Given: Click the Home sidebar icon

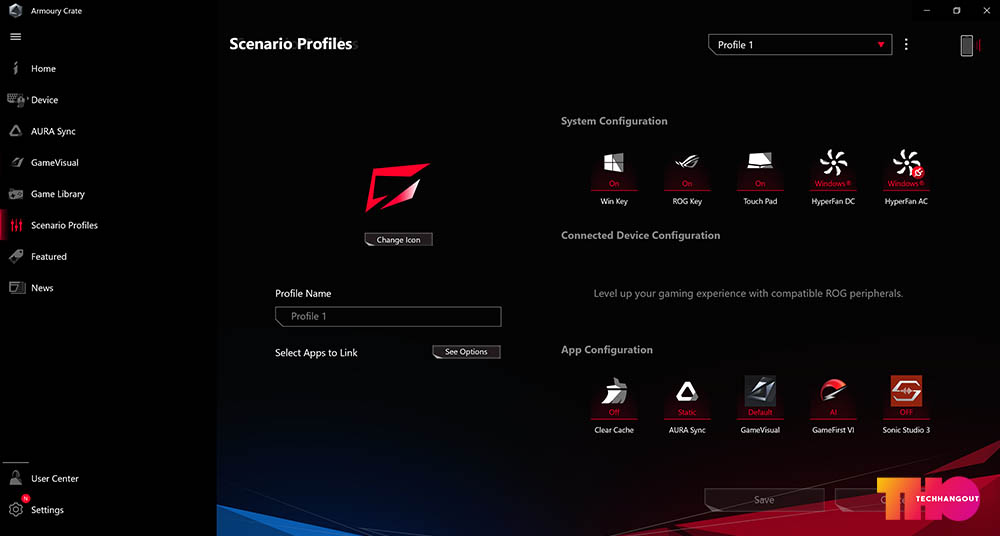Looking at the screenshot, I should pos(16,68).
